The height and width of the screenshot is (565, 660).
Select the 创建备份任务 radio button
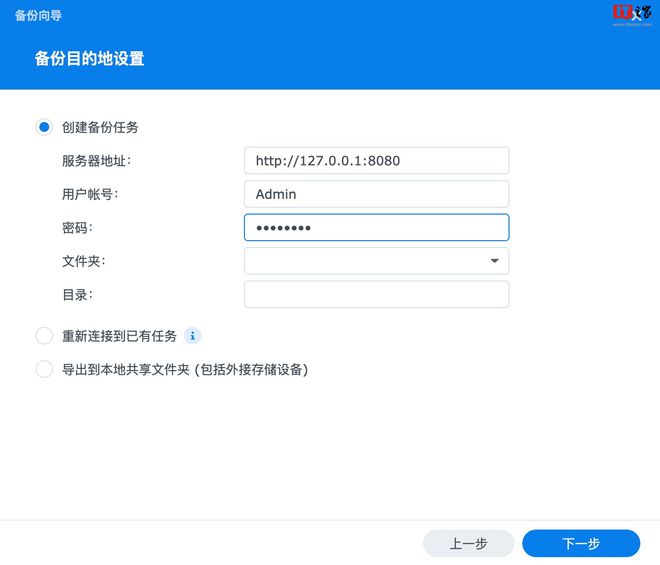44,127
